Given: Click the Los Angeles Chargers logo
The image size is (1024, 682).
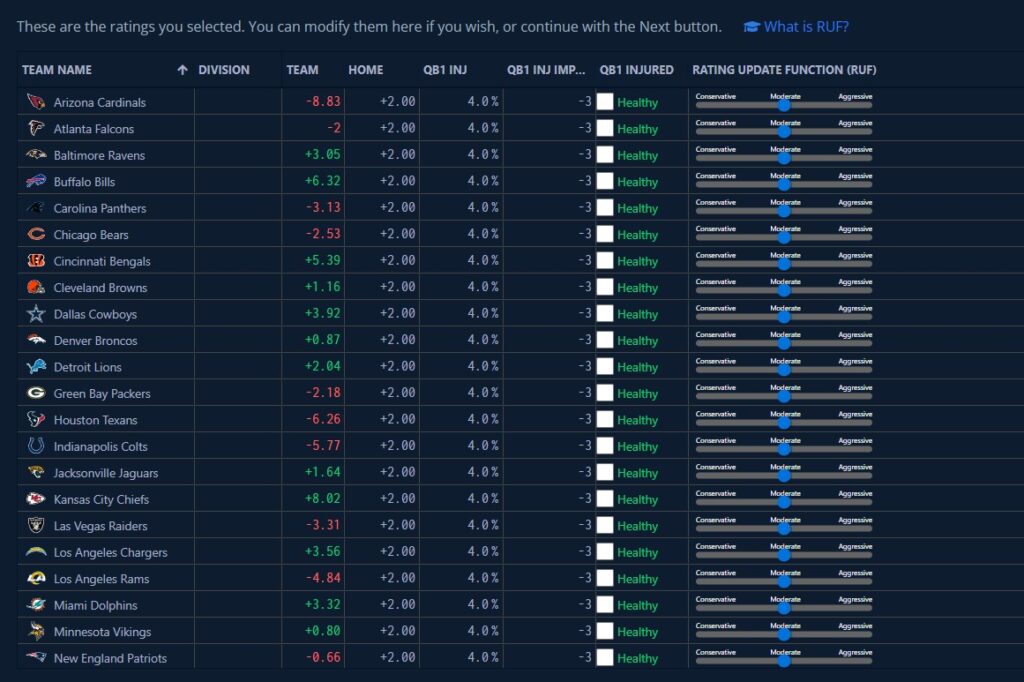Looking at the screenshot, I should 36,552.
